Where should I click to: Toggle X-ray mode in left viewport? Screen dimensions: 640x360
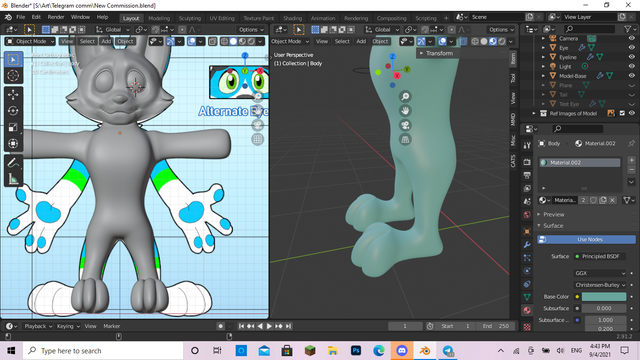coord(213,41)
